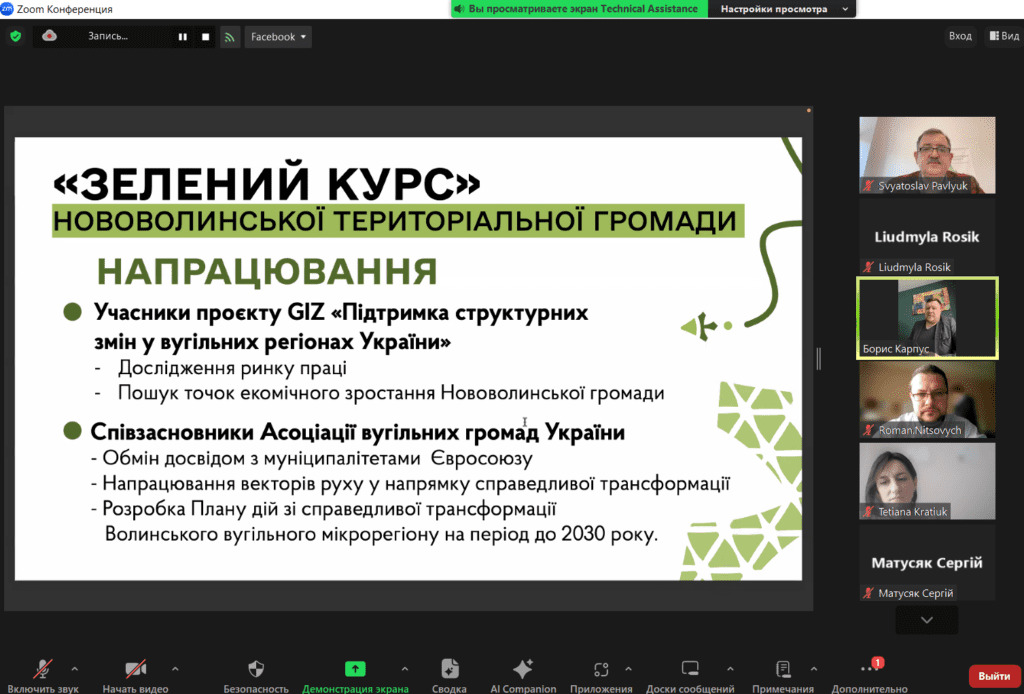This screenshot has width=1024, height=694.
Task: Open the Вид view menu
Action: (x=1003, y=37)
